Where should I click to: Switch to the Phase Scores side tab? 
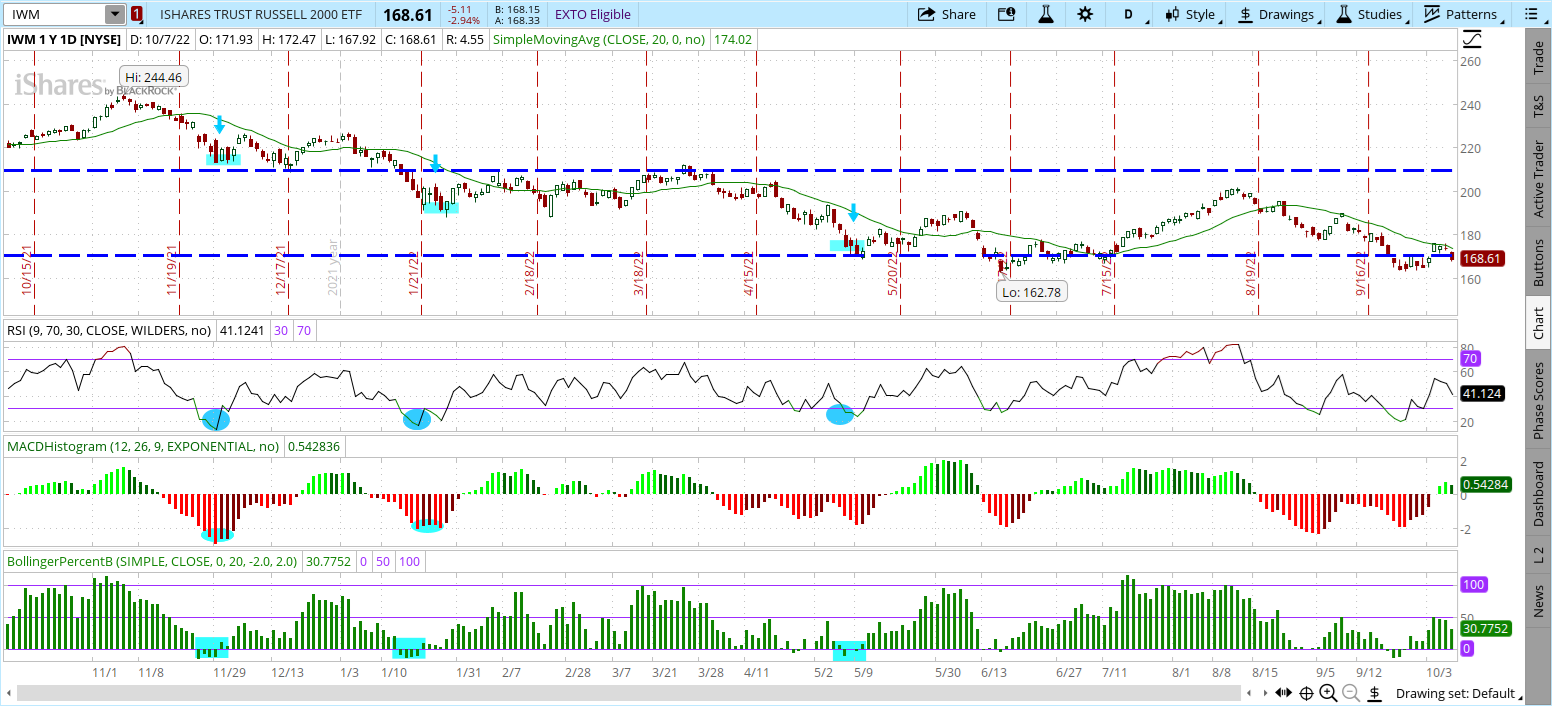pyautogui.click(x=1538, y=400)
